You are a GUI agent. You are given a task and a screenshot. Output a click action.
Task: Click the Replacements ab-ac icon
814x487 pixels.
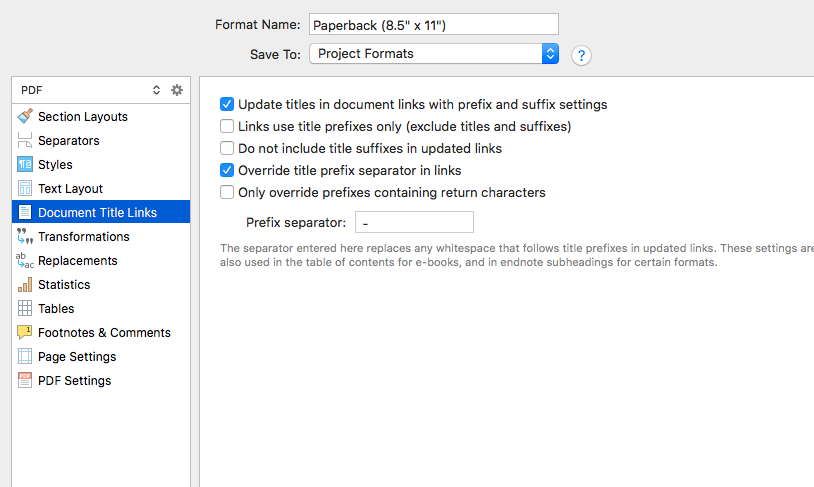[x=25, y=261]
